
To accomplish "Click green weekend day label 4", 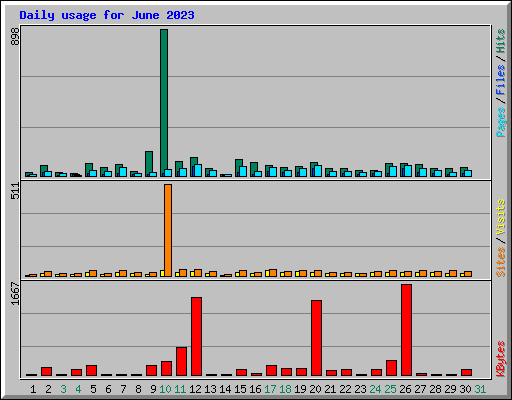I will [78, 389].
